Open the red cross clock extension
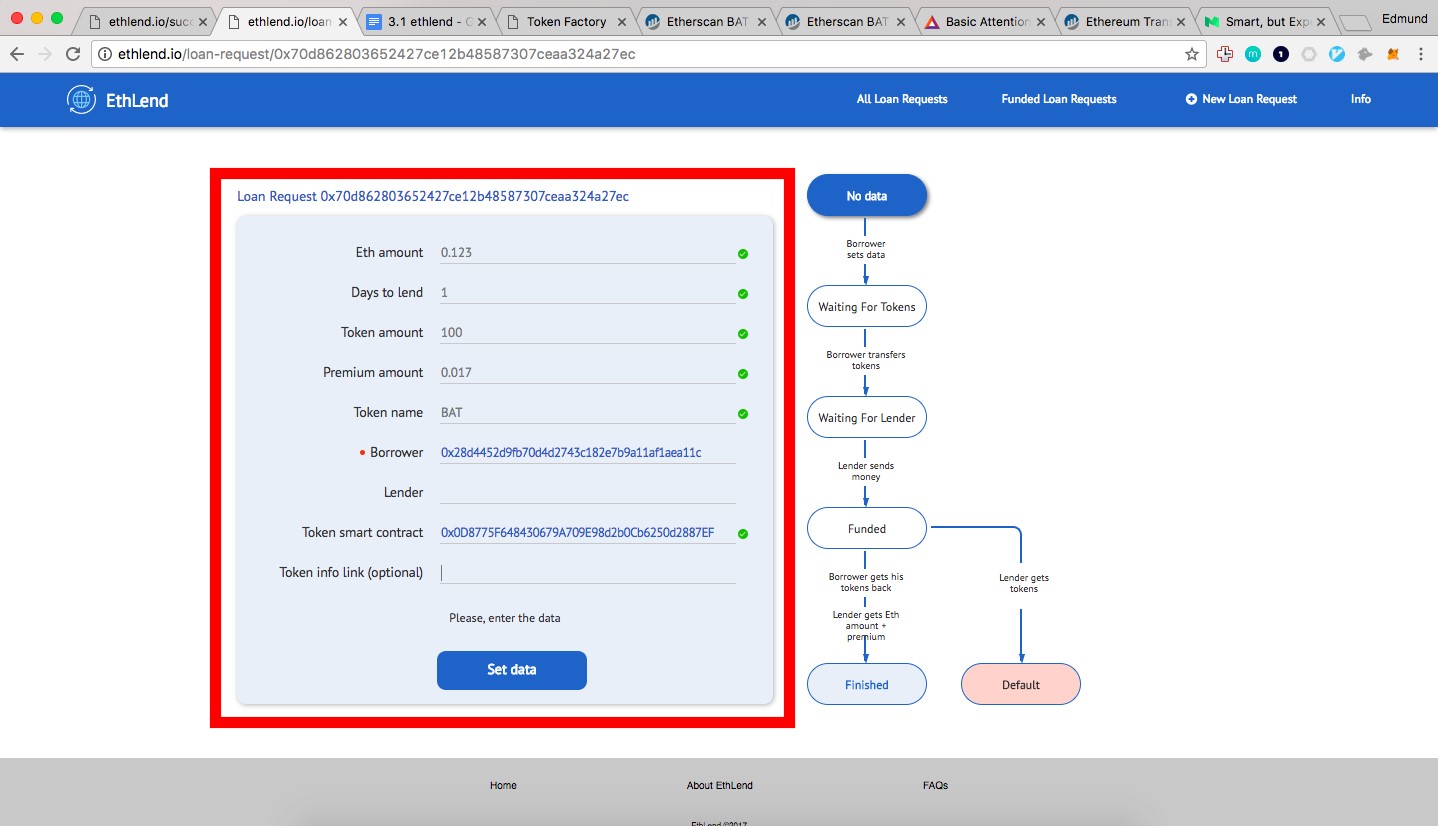1438x826 pixels. (1225, 55)
